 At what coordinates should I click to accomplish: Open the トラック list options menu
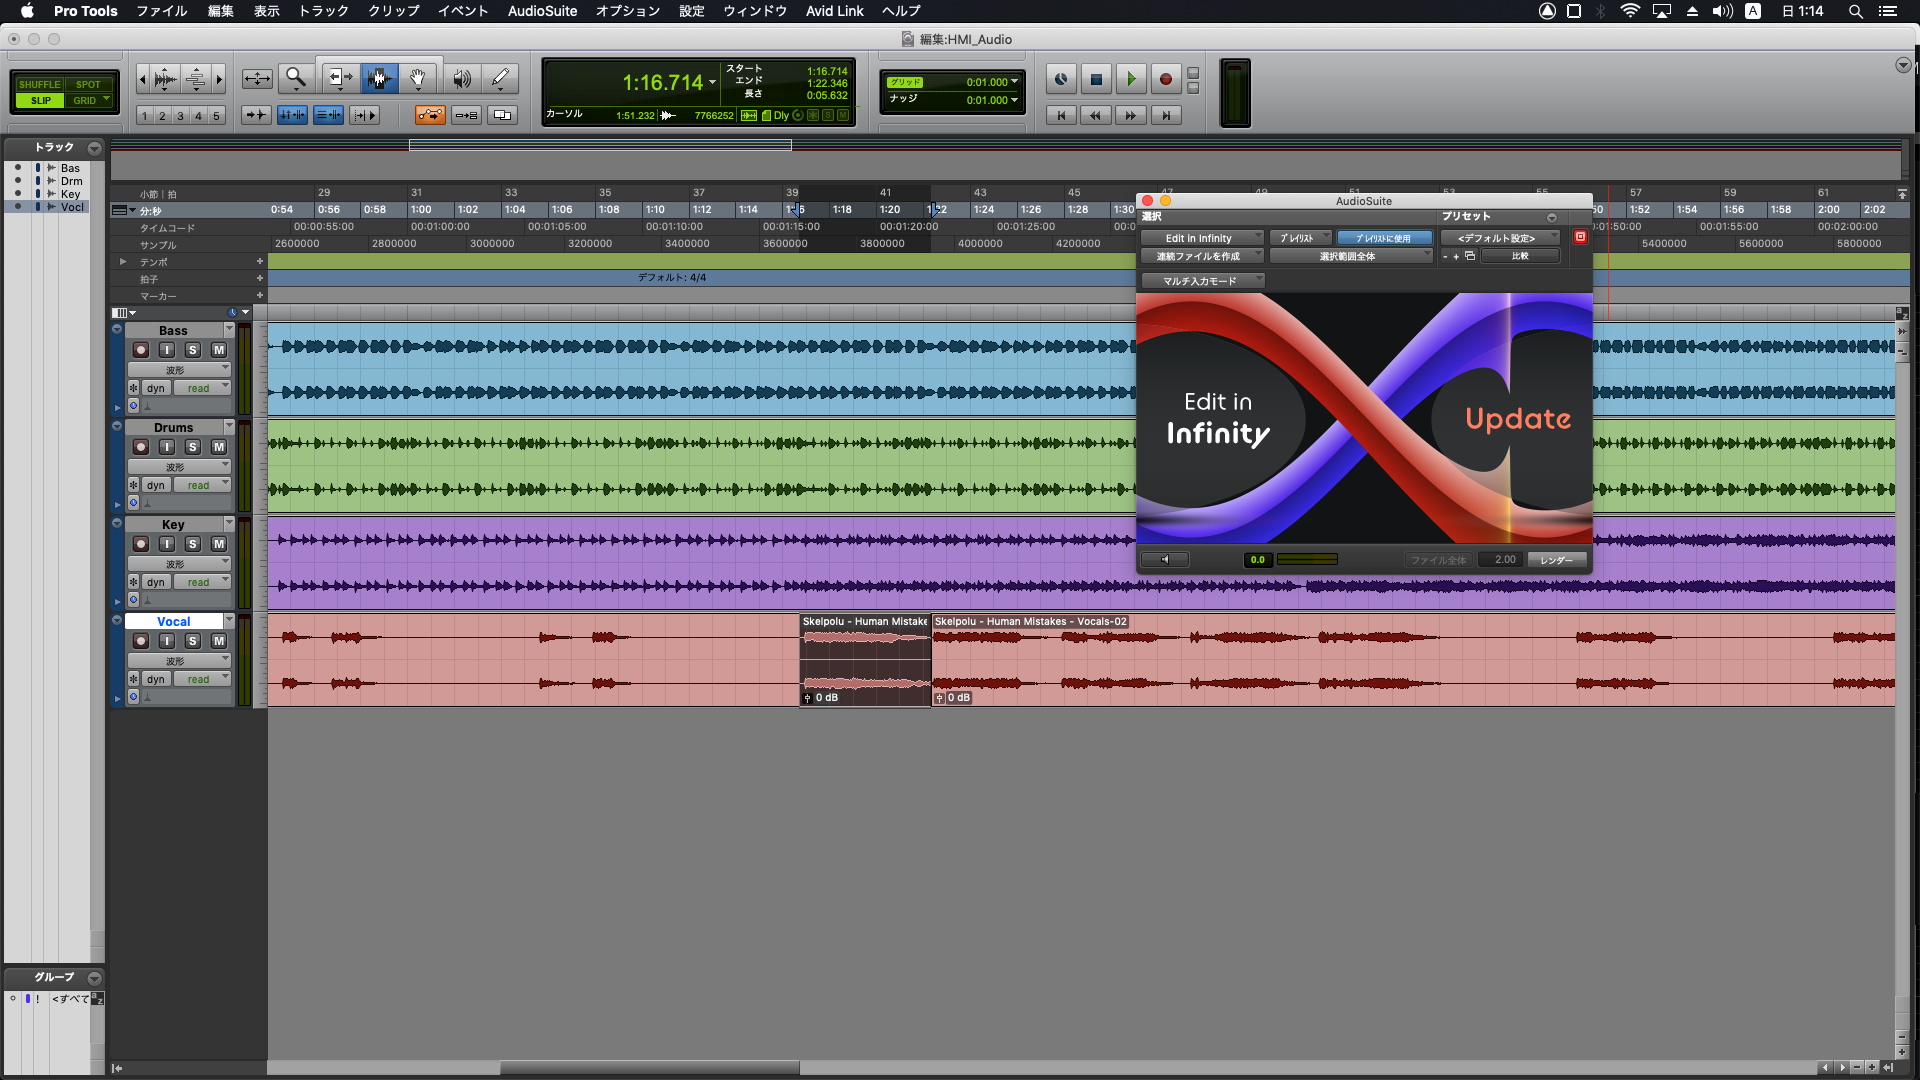coord(94,148)
